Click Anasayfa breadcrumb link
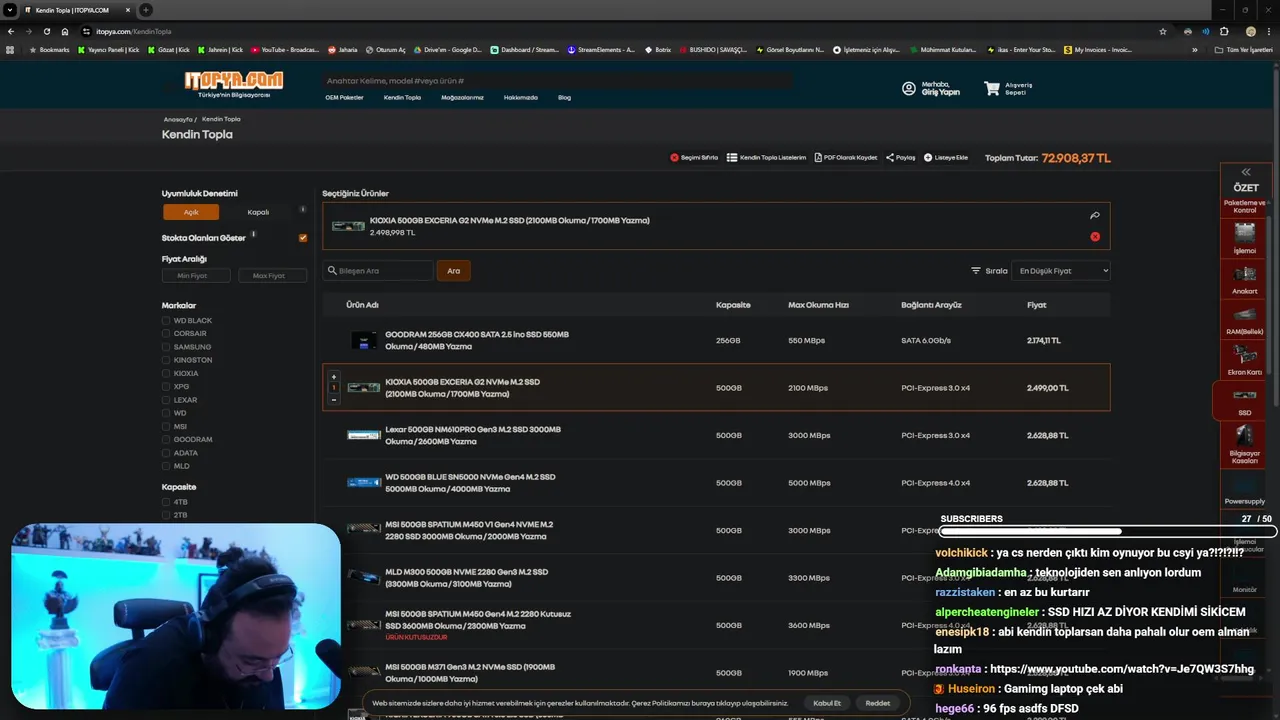The image size is (1280, 720). coord(178,119)
